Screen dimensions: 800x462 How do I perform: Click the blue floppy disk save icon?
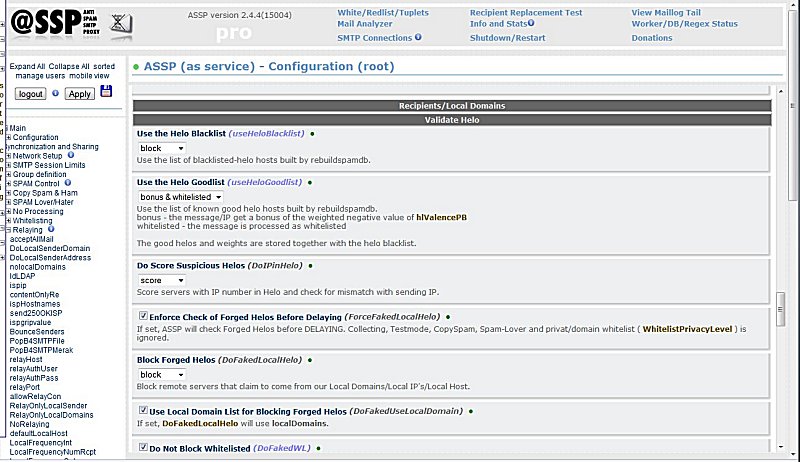(106, 91)
